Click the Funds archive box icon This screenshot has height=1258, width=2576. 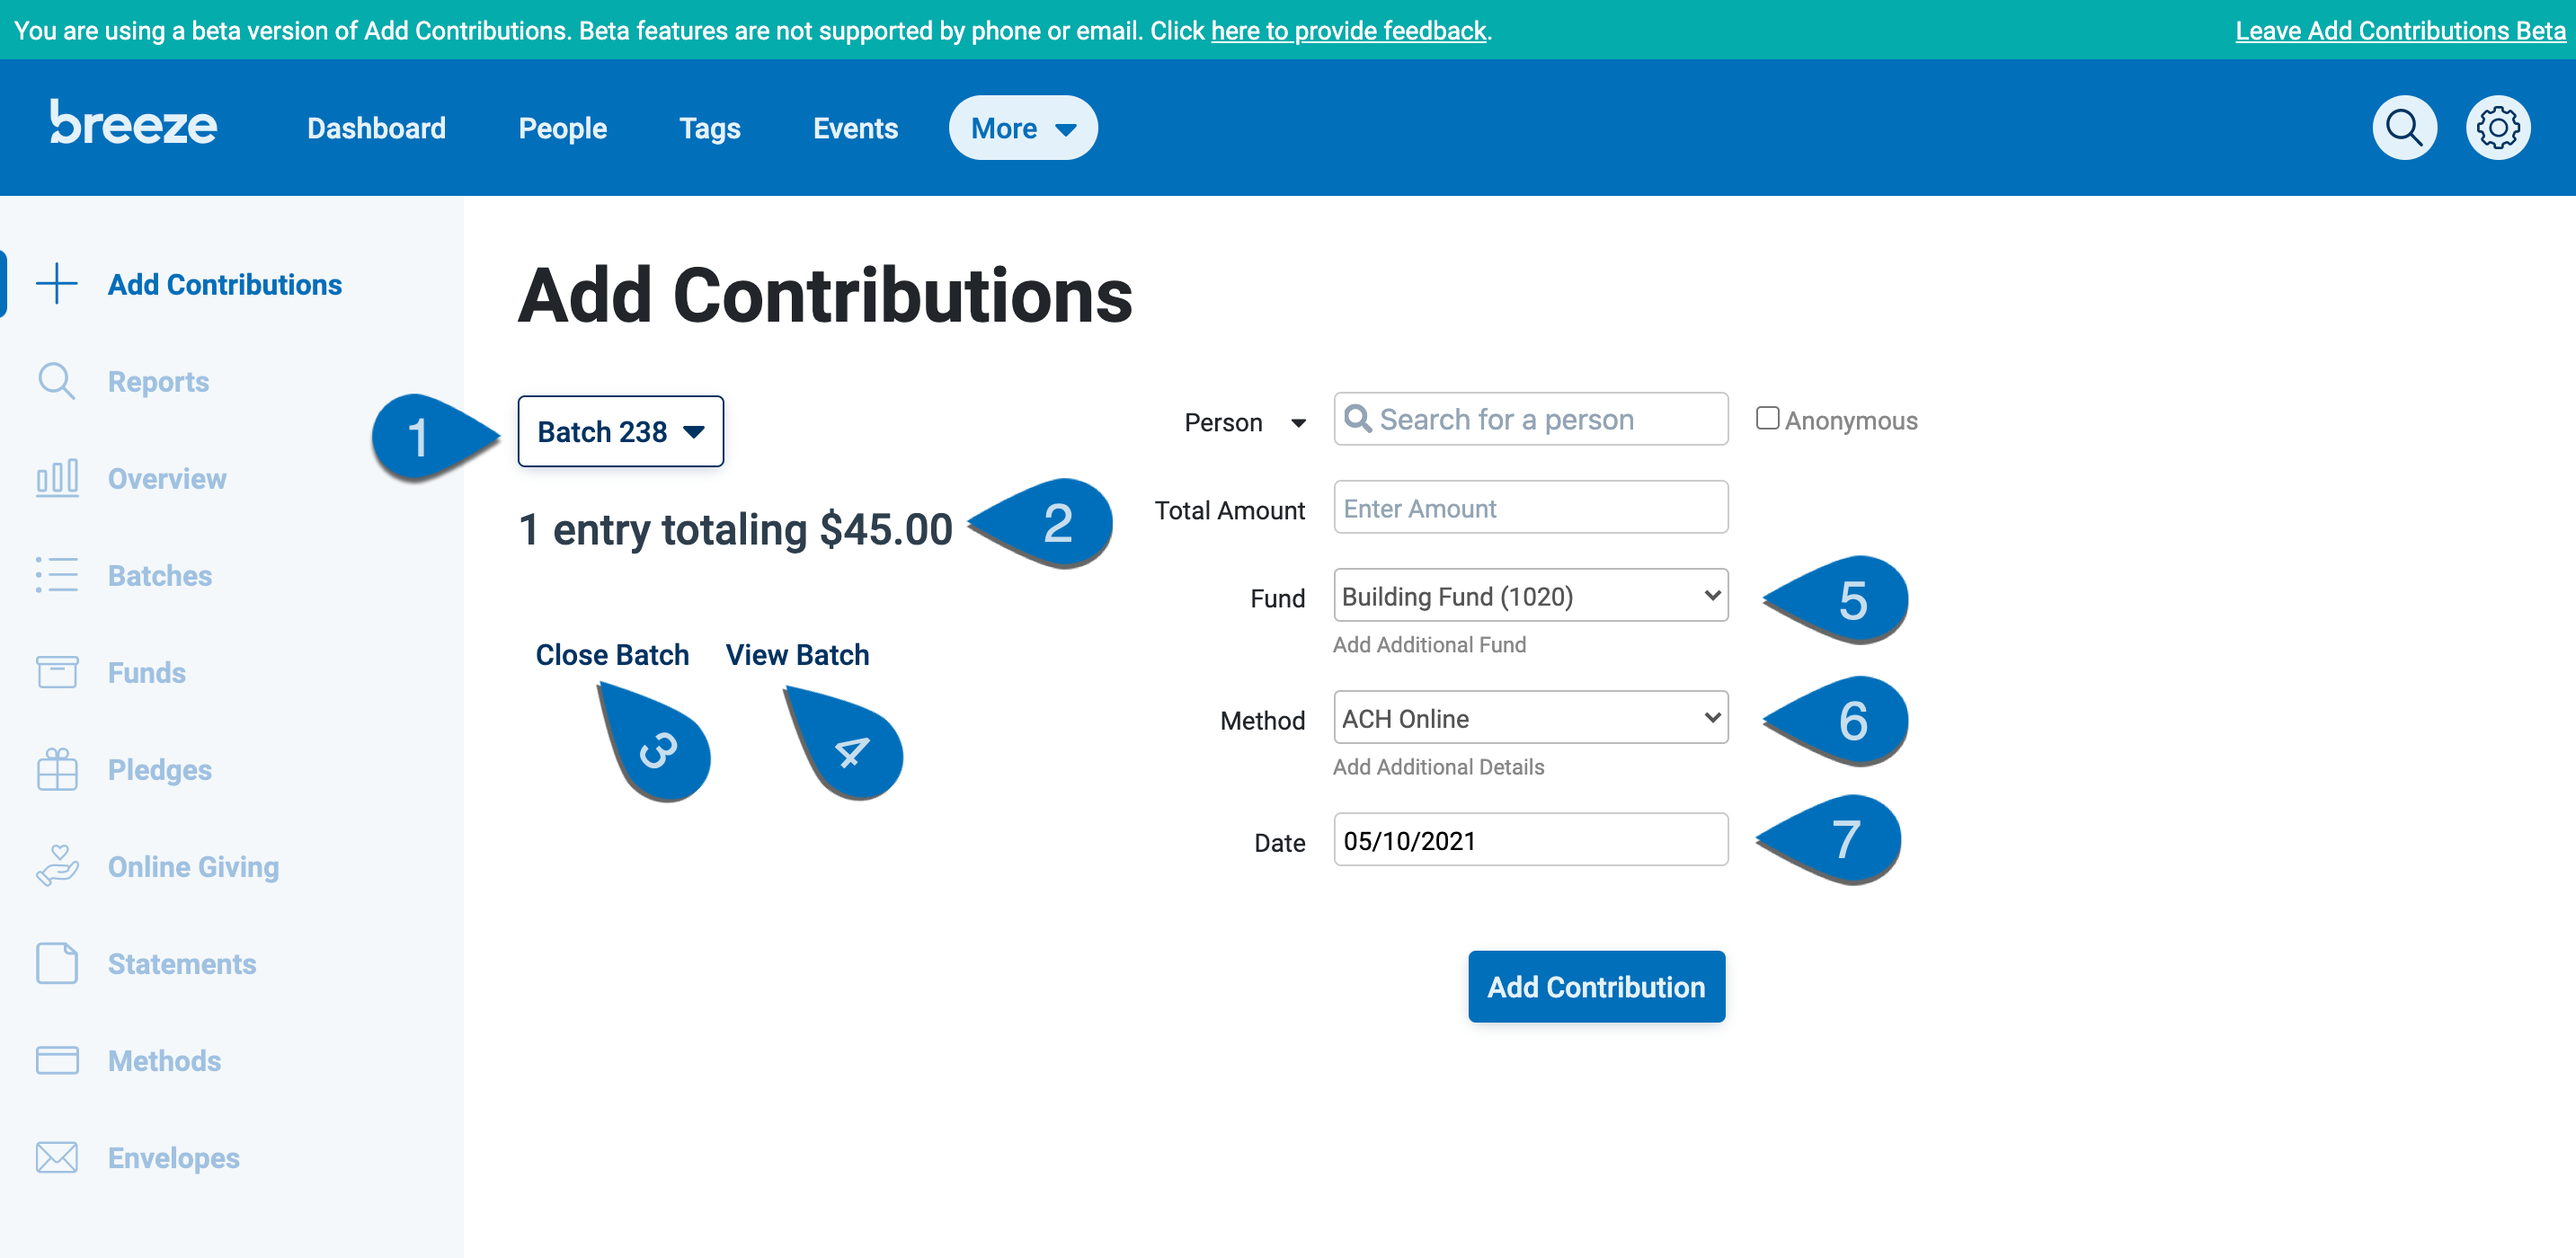[x=56, y=672]
